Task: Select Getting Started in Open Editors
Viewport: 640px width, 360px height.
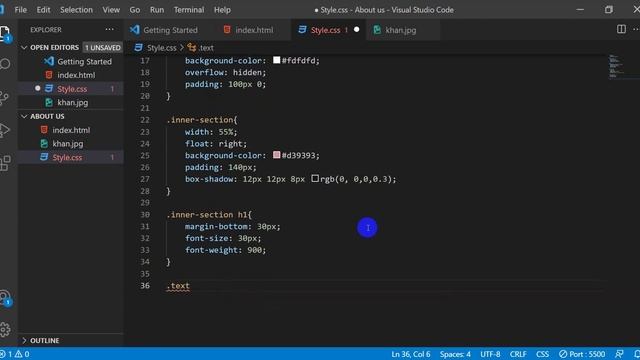Action: point(84,62)
